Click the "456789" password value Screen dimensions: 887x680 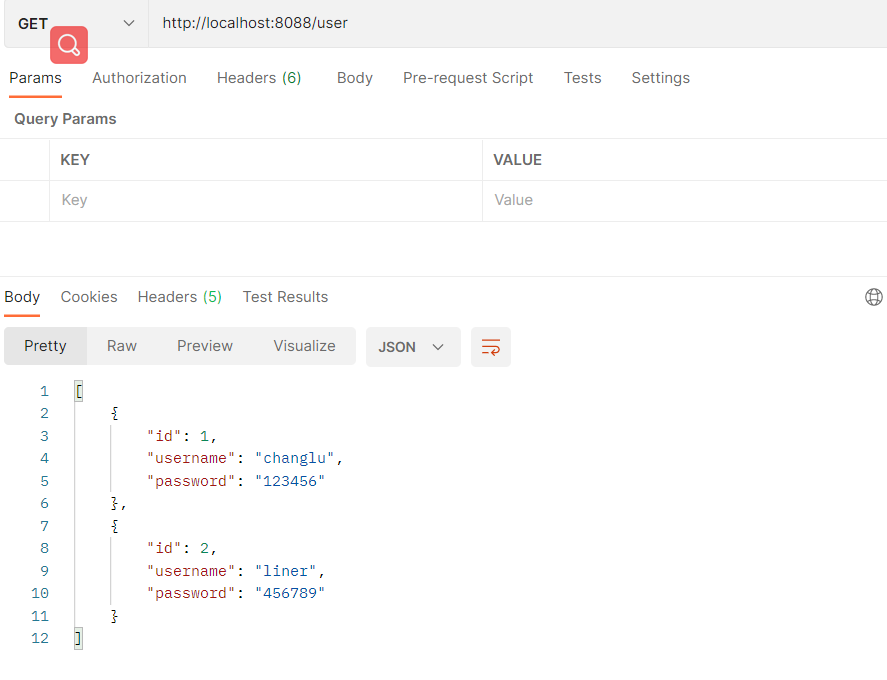tap(290, 593)
